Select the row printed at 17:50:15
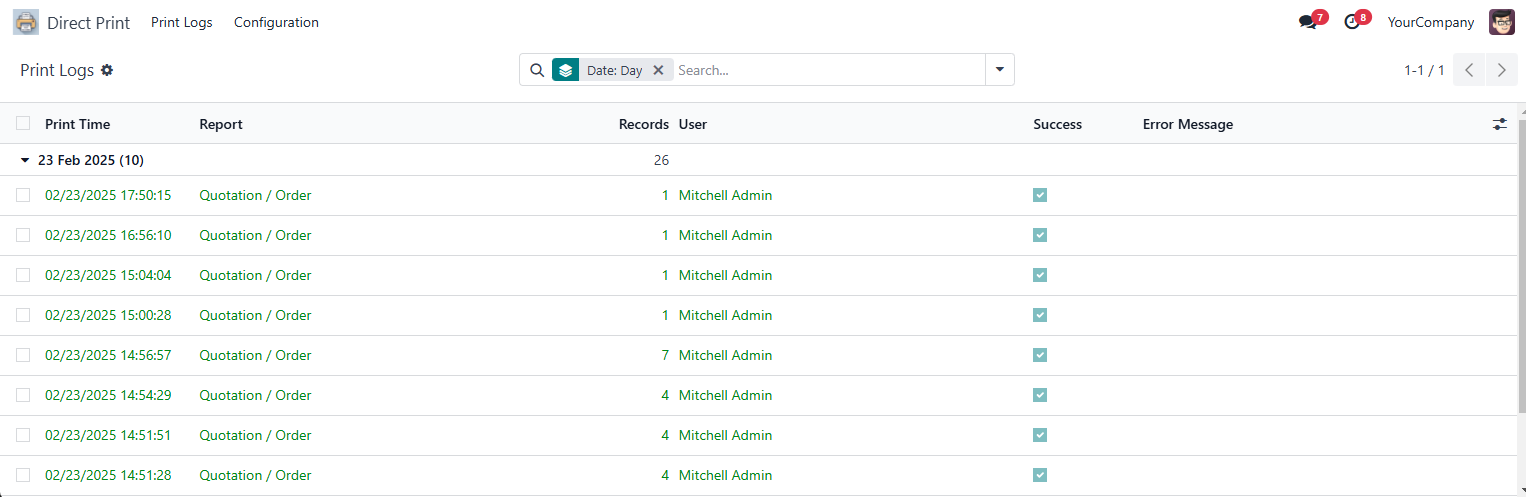Image resolution: width=1526 pixels, height=497 pixels. [23, 195]
